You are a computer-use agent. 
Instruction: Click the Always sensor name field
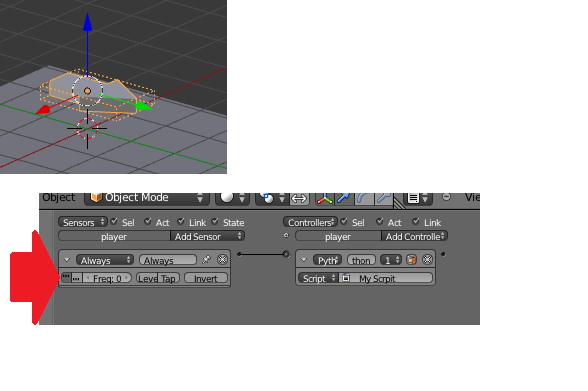point(168,260)
